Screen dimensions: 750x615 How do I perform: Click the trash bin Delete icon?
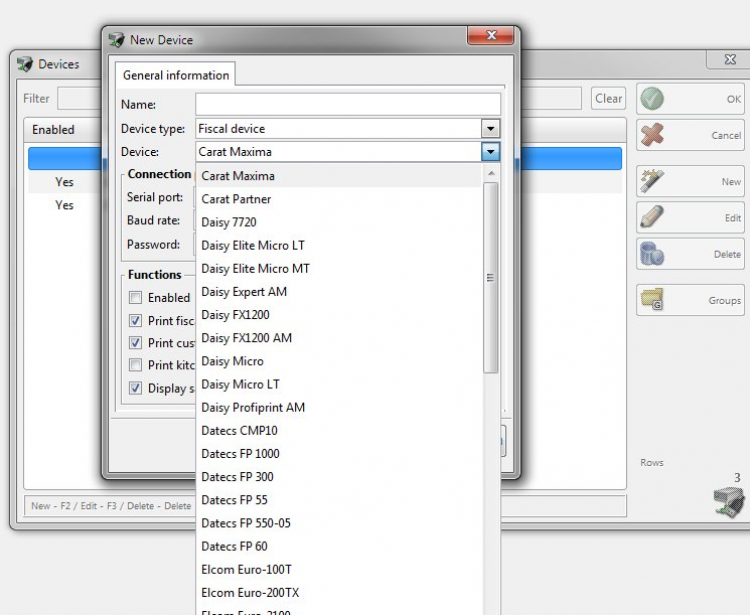tap(652, 253)
